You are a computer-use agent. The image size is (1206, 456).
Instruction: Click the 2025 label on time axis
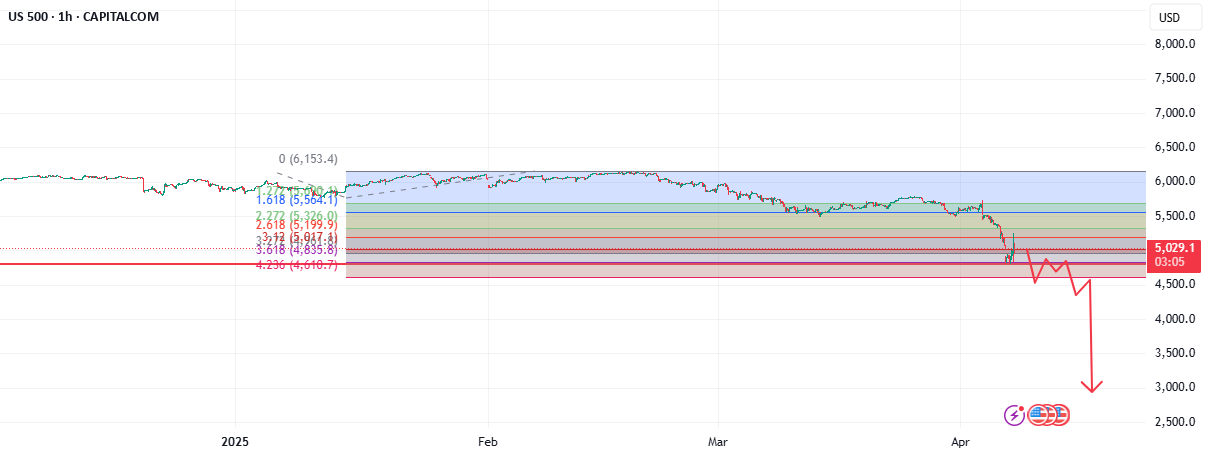pyautogui.click(x=235, y=441)
